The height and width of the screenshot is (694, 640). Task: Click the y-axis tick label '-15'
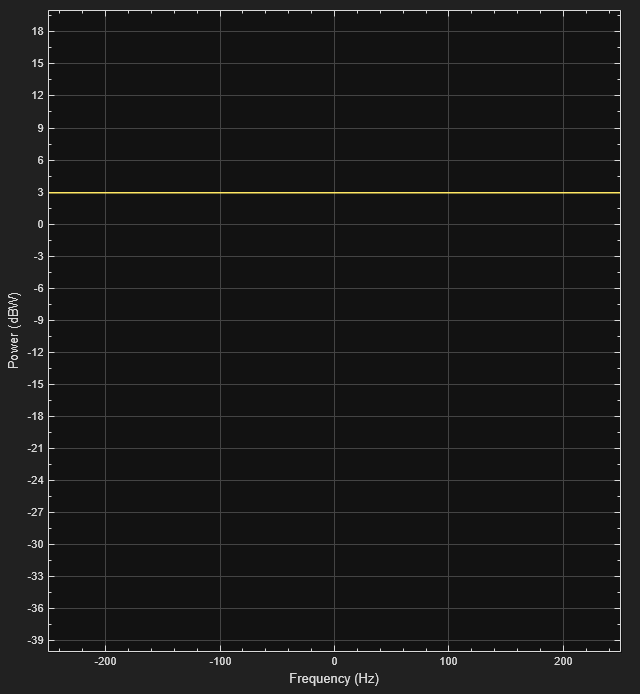(x=36, y=385)
